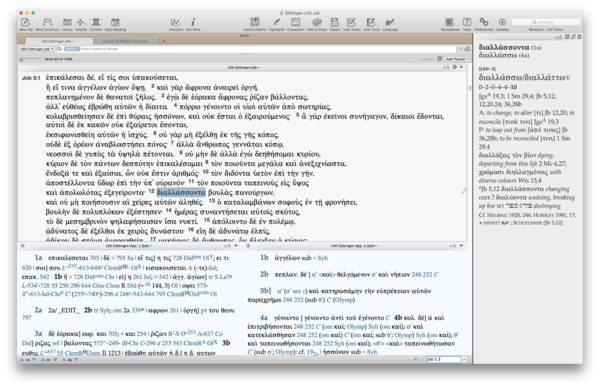The width and height of the screenshot is (600, 388).
Task: Add a new tab with the plus button
Action: tap(164, 41)
